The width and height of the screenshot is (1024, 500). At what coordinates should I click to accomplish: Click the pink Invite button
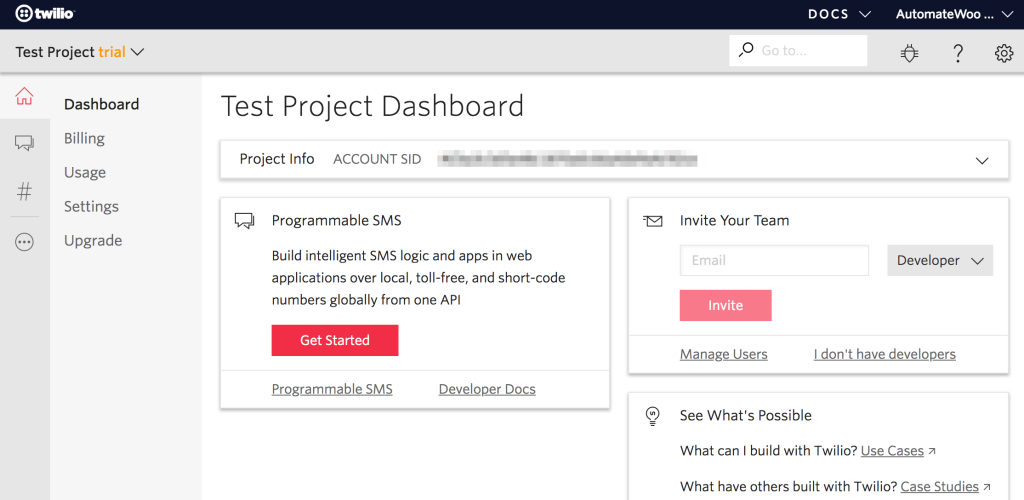click(x=725, y=306)
